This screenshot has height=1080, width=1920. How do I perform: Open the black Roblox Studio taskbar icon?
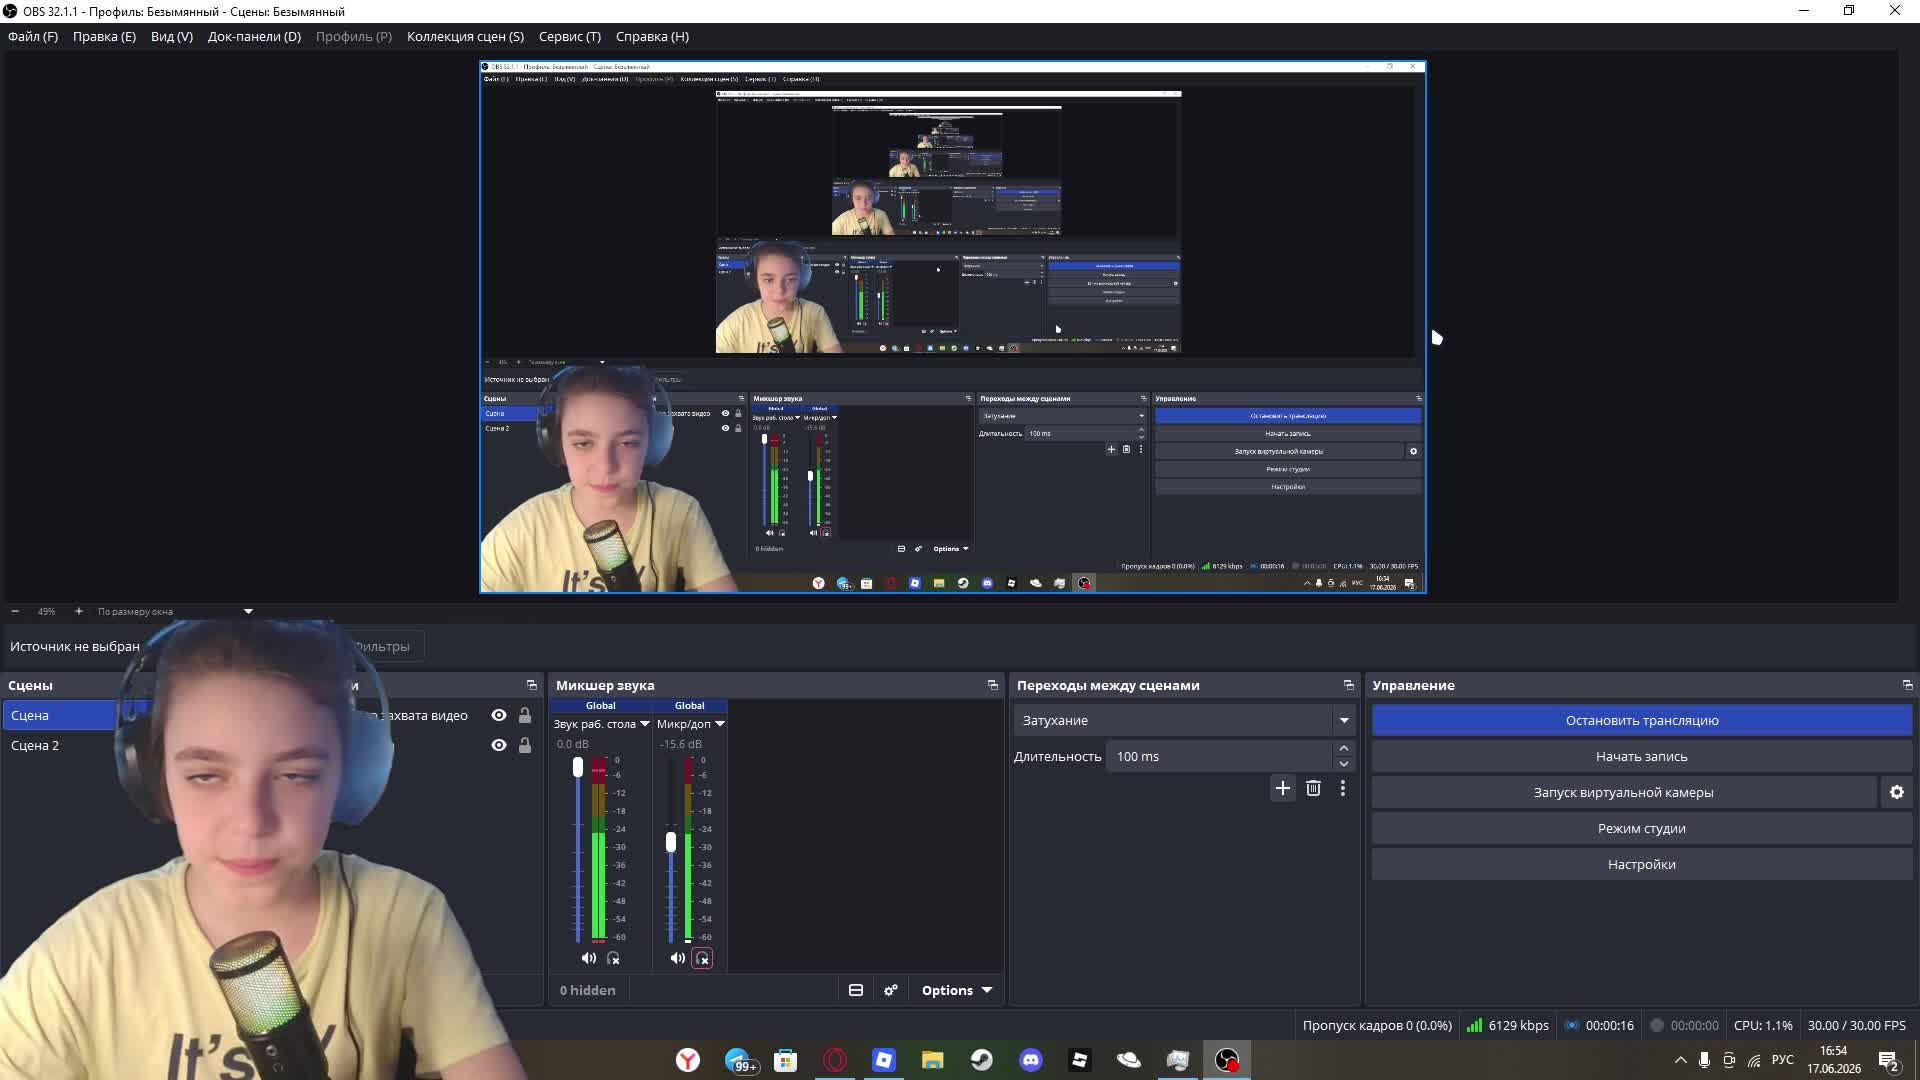click(1080, 1060)
